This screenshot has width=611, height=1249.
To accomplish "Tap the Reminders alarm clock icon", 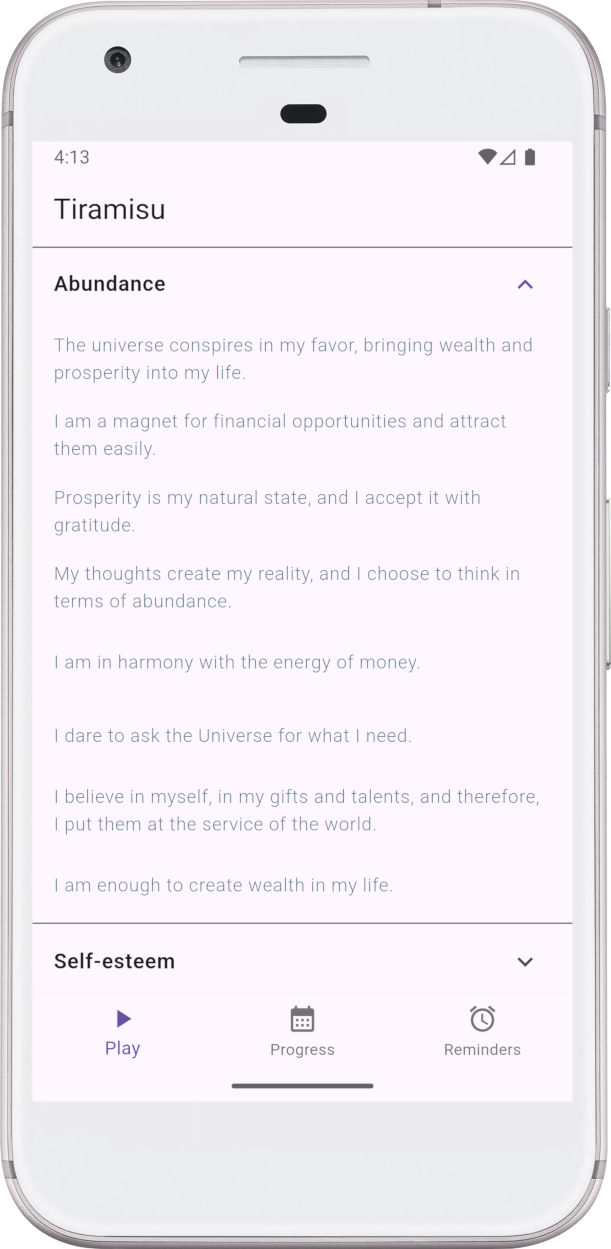I will [x=482, y=1019].
